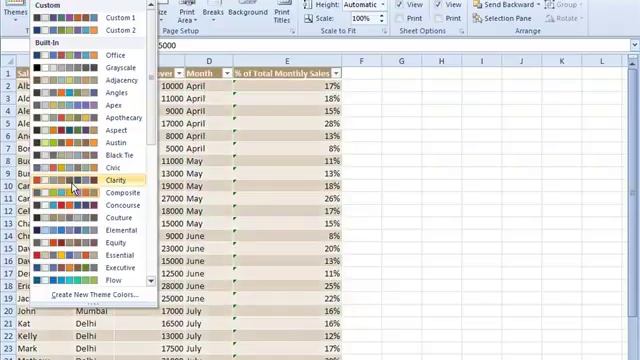This screenshot has height=360, width=640.
Task: Open Page Setup dialog launcher
Action: click(x=292, y=31)
